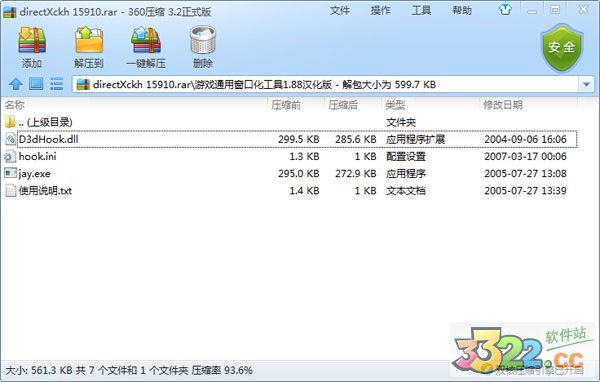Viewport: 600px width, 382px height.
Task: Open the 帮助 menu
Action: click(462, 10)
